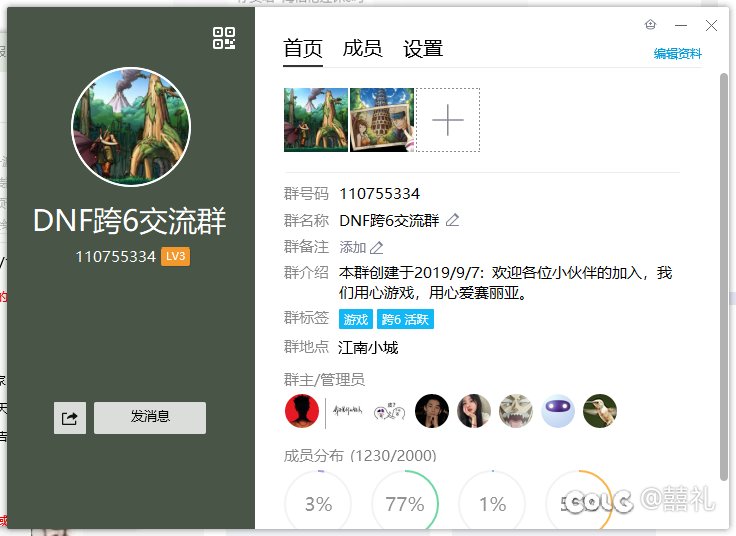
Task: Switch to the 设置 tab
Action: (423, 49)
